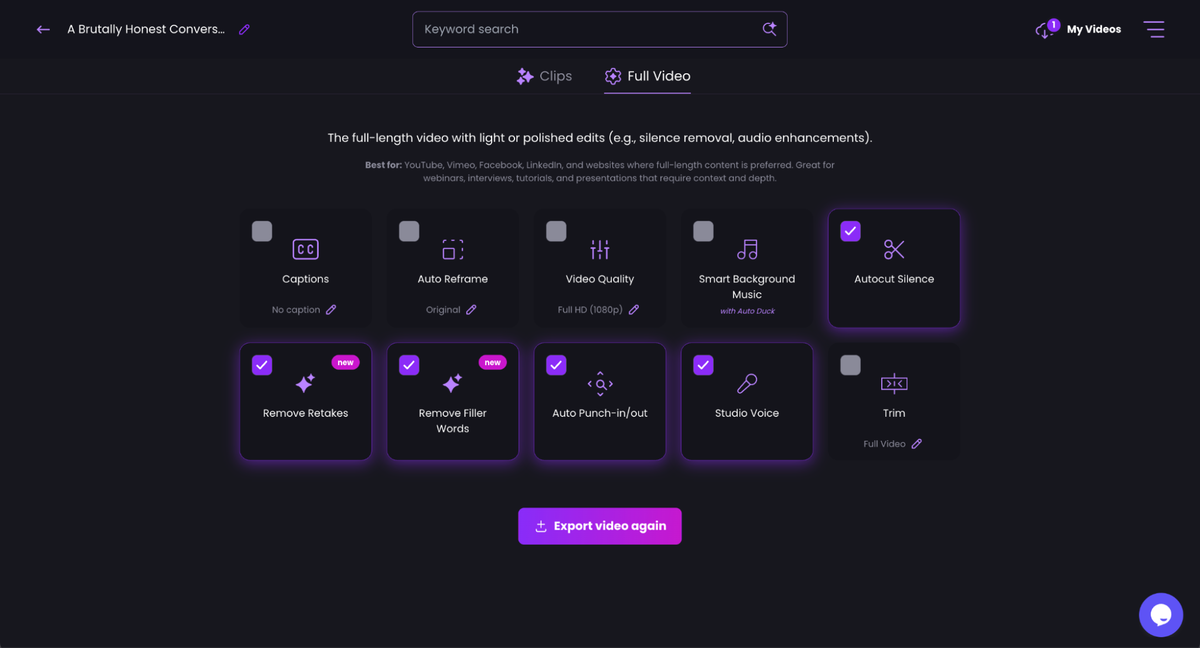Image resolution: width=1200 pixels, height=648 pixels.
Task: Select the Video Quality icon
Action: point(599,248)
